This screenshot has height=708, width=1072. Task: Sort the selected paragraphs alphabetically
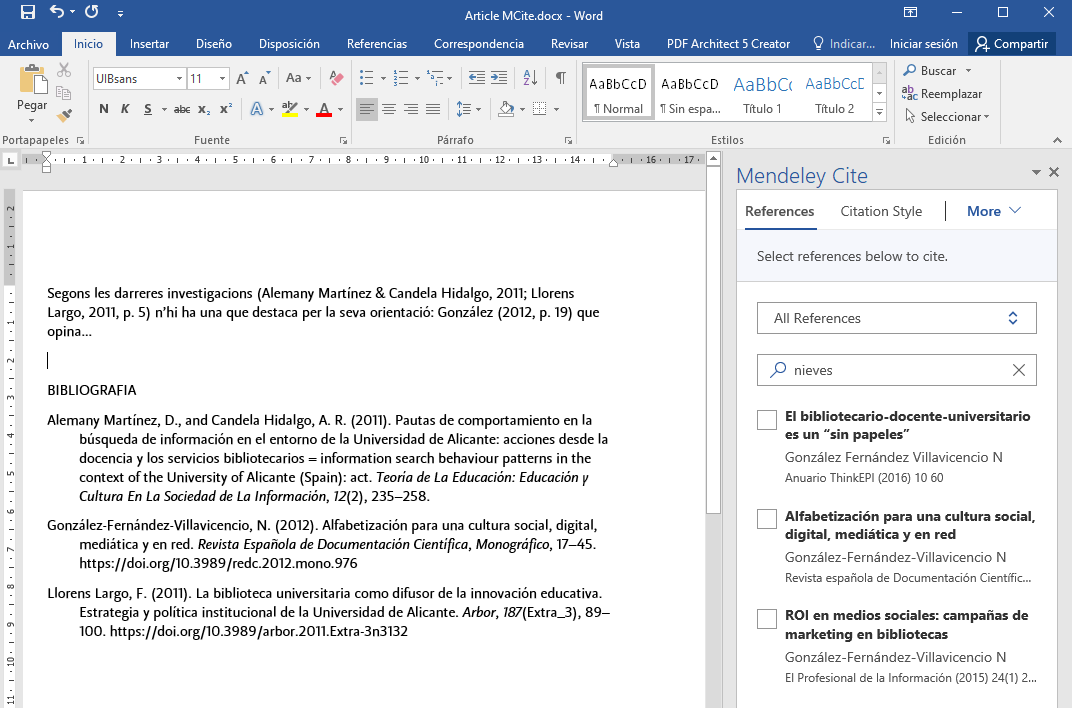(x=530, y=78)
